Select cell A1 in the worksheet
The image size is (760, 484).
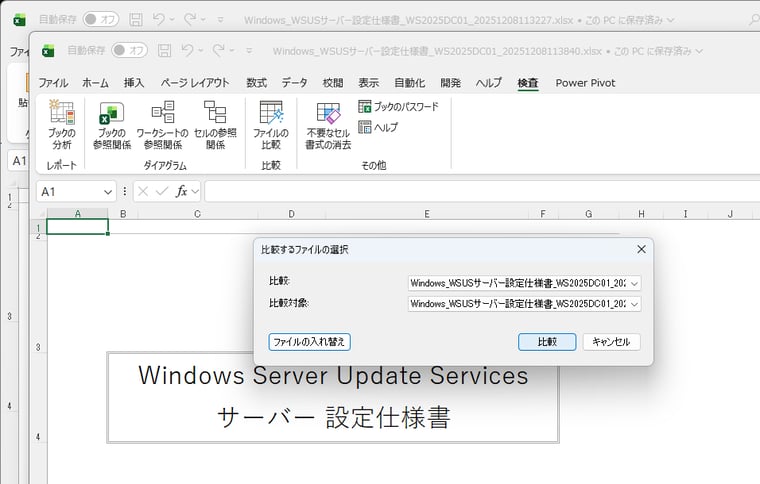(x=78, y=226)
